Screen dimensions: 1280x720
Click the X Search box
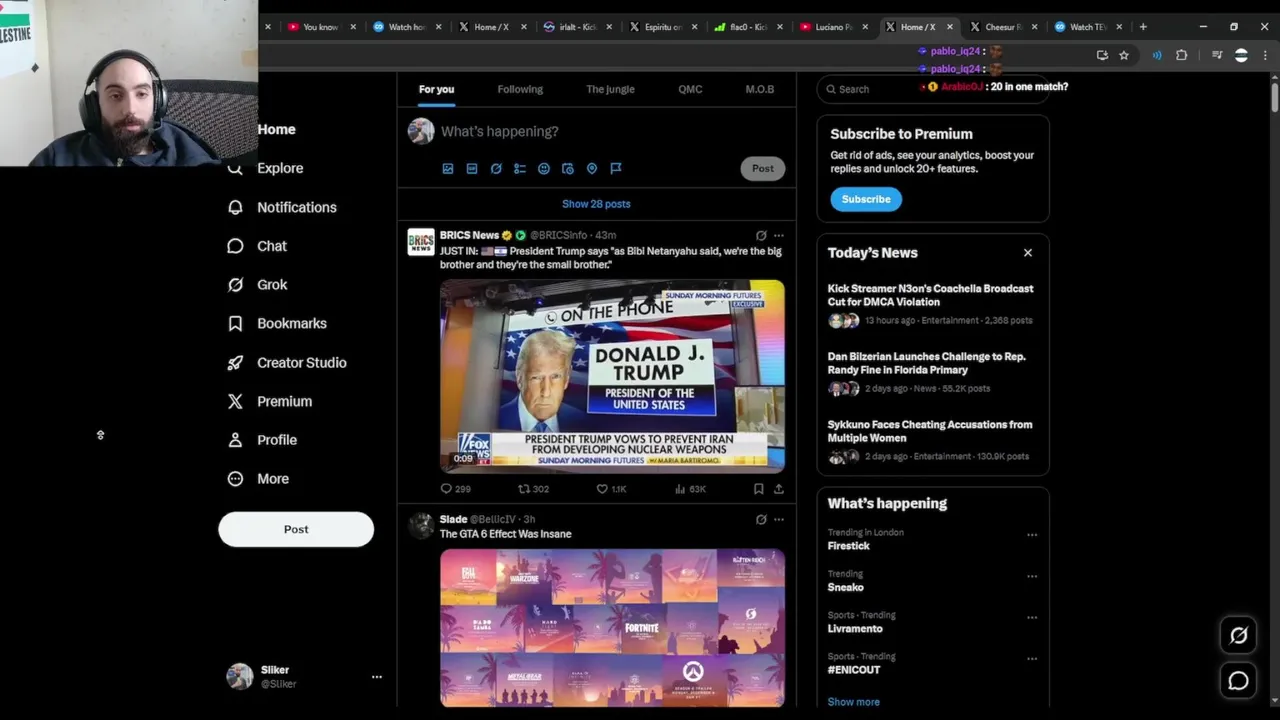[932, 89]
